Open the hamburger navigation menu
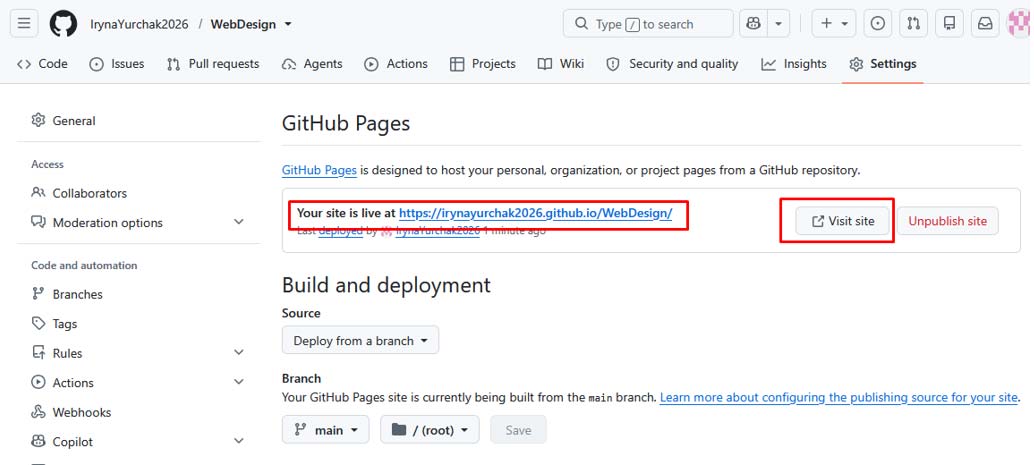The width and height of the screenshot is (1034, 465). 24,24
